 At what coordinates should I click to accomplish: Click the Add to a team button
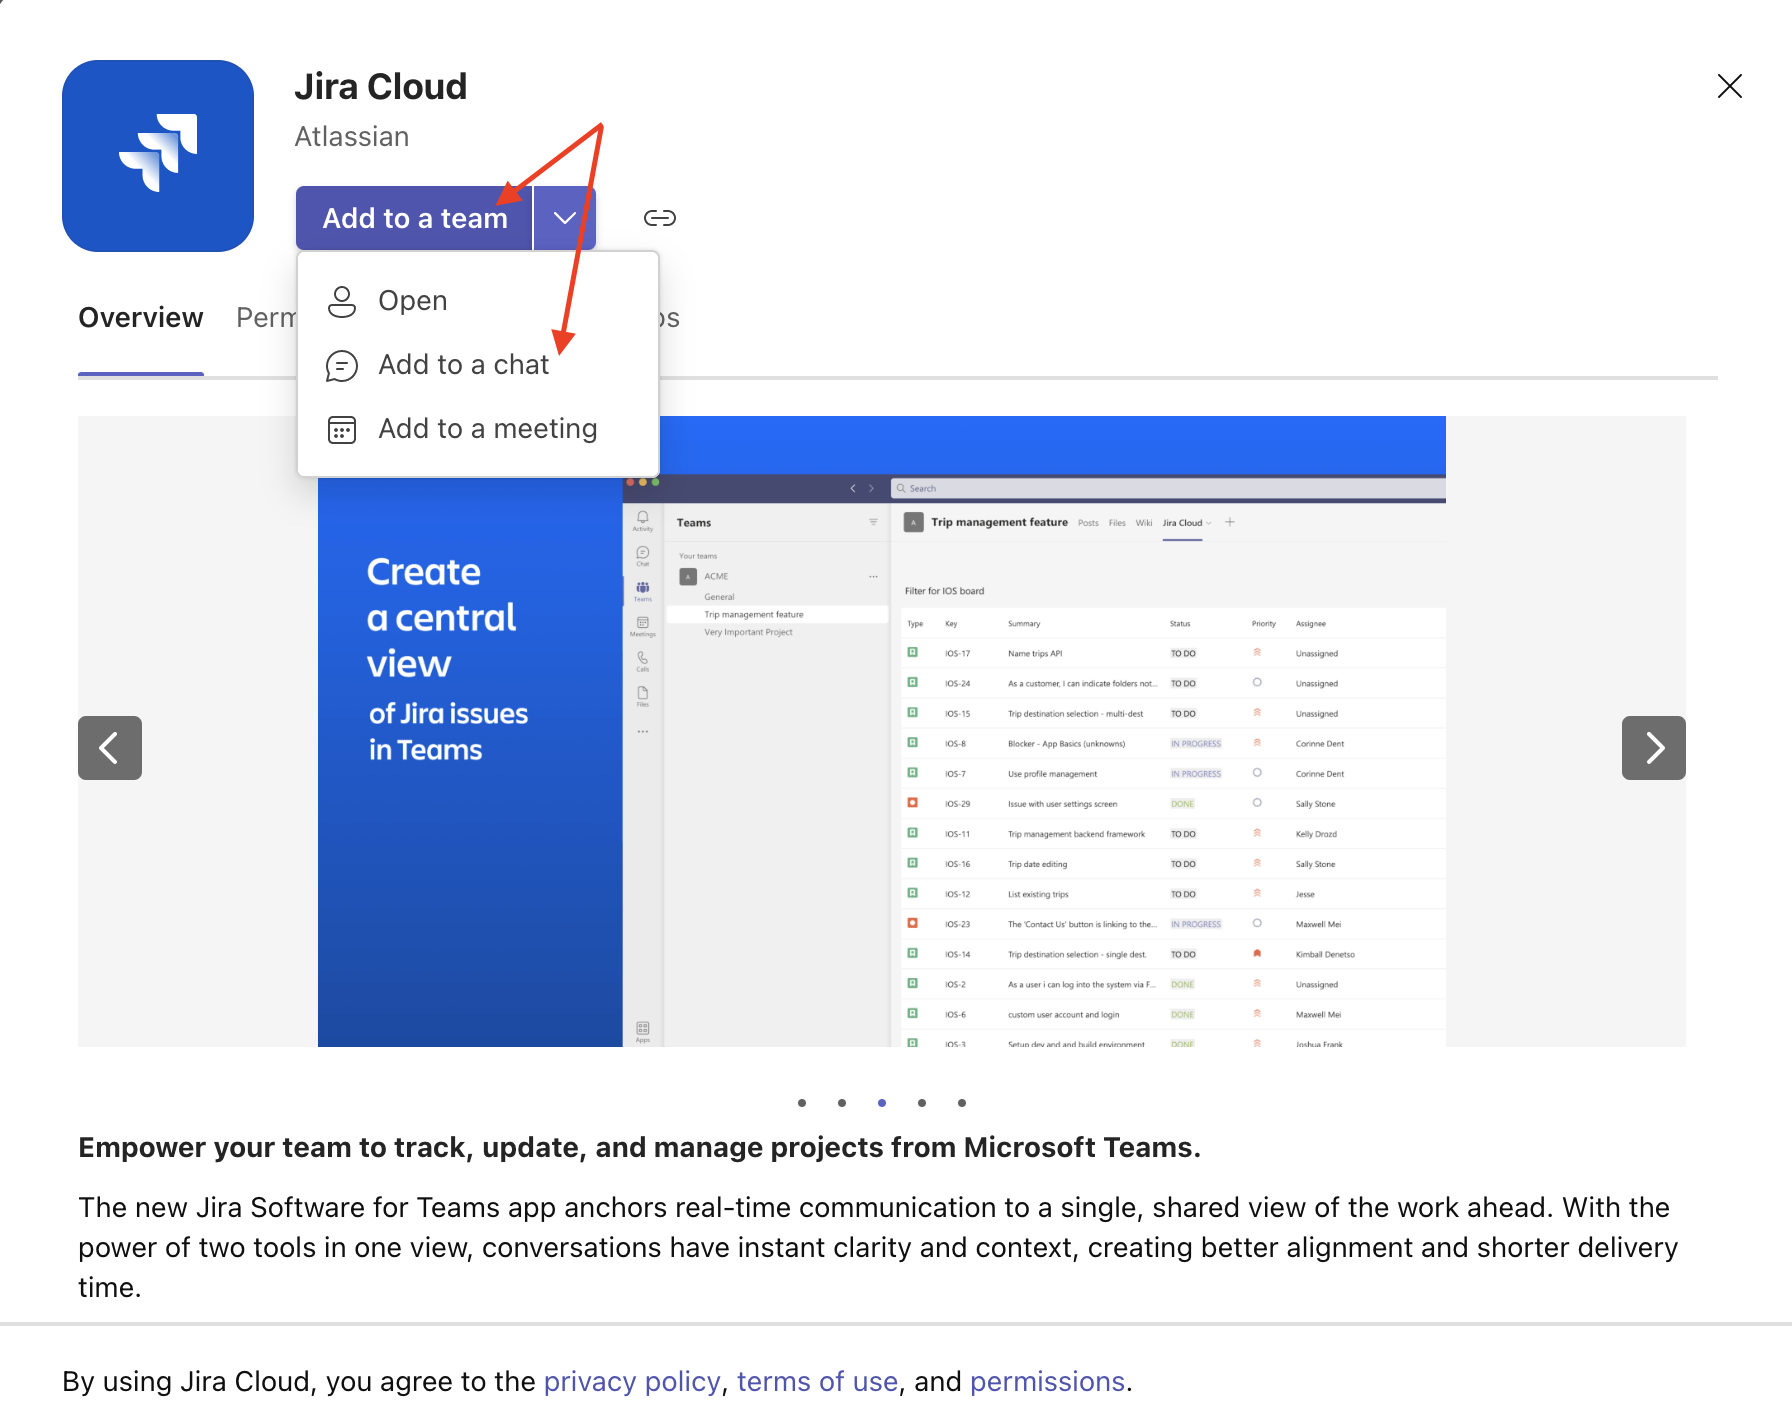413,217
